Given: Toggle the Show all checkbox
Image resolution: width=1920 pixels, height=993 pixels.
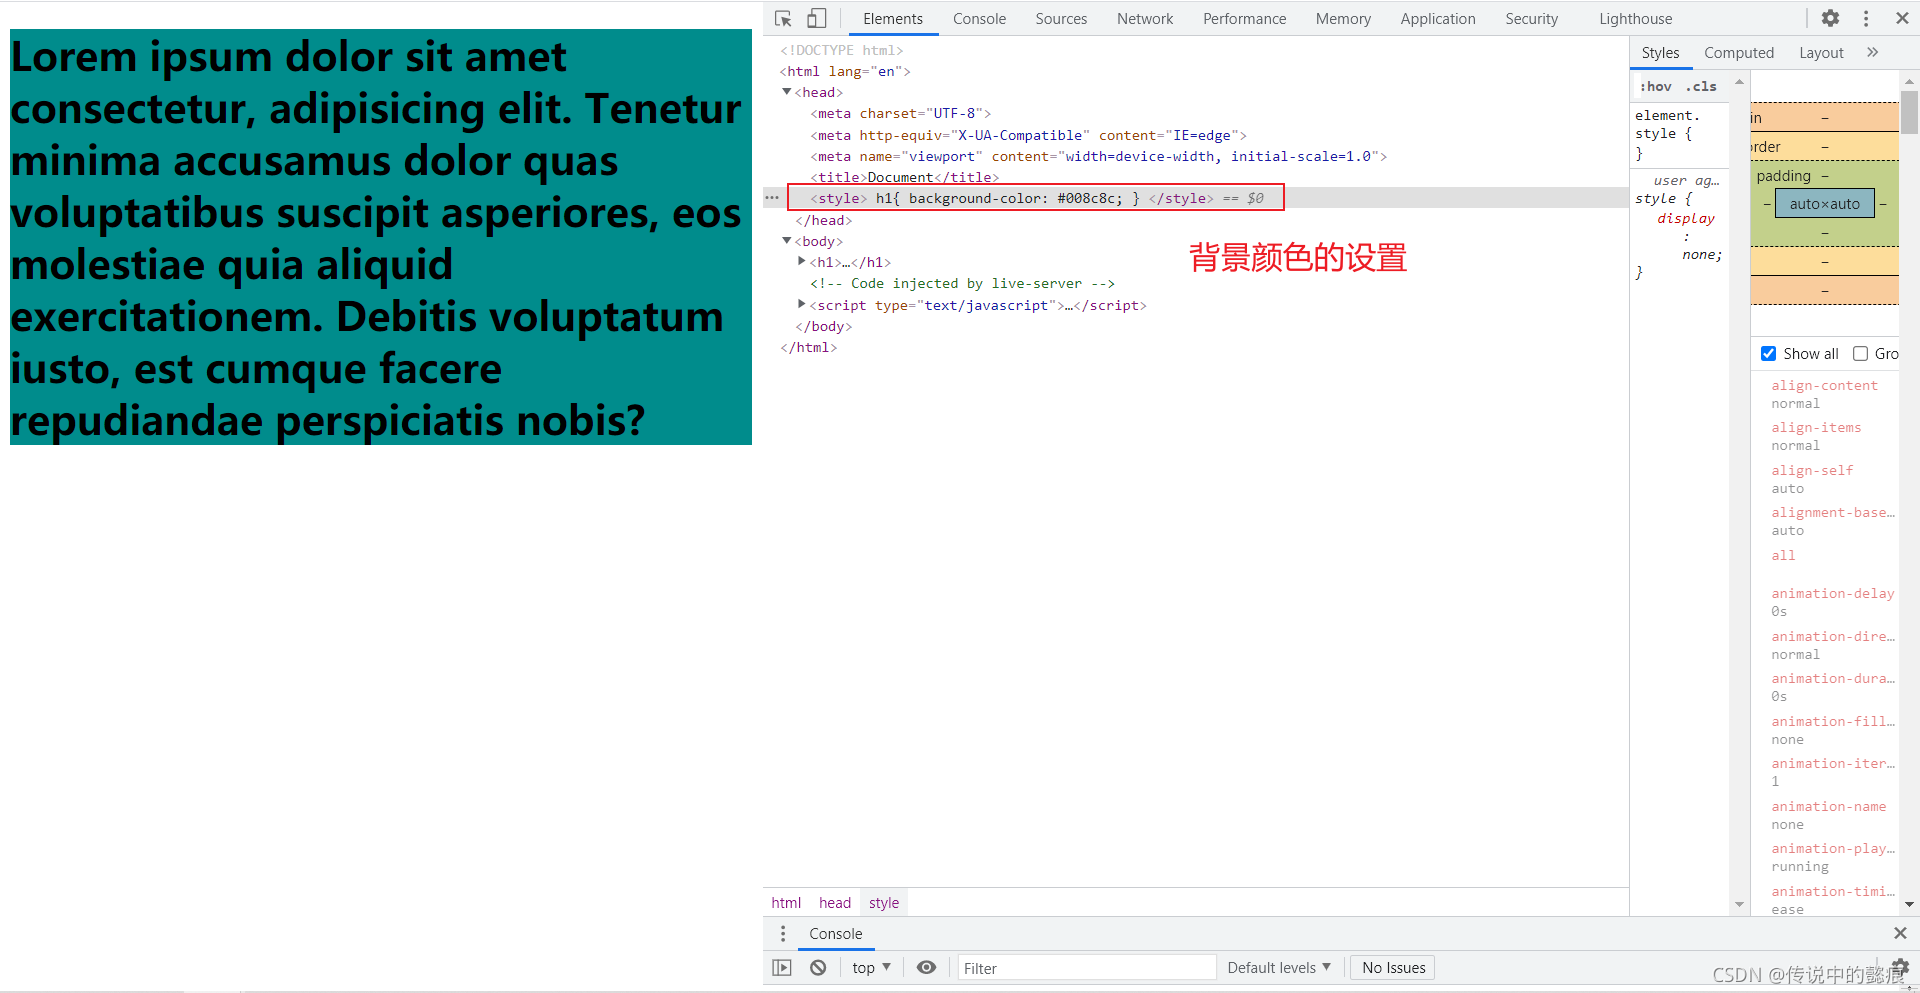Looking at the screenshot, I should coord(1768,354).
